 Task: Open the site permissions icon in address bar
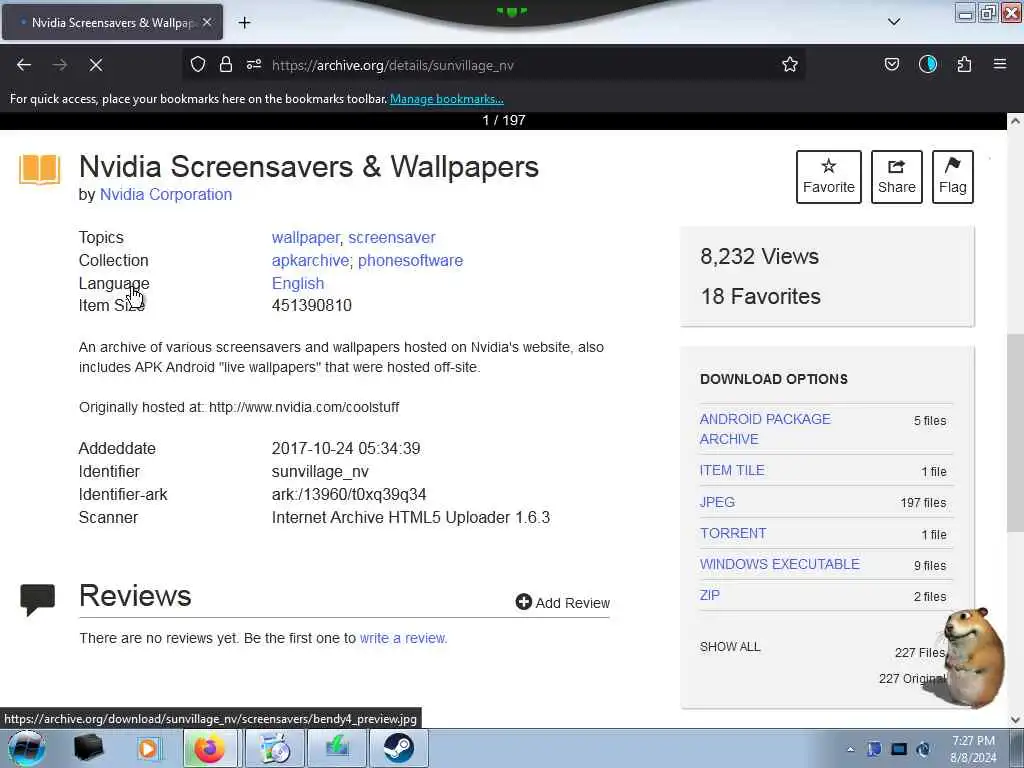click(x=254, y=64)
